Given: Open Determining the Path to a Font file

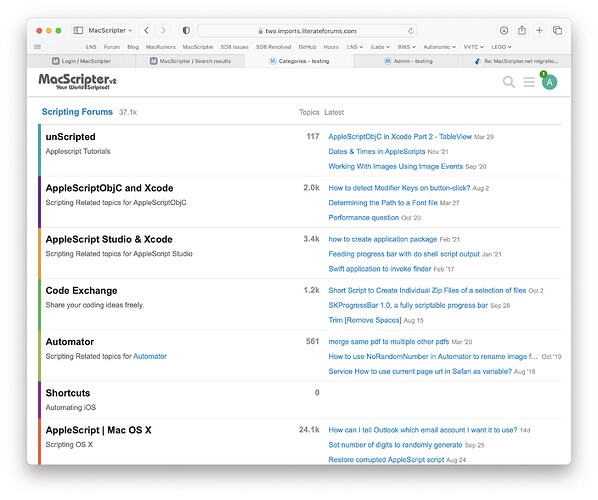Looking at the screenshot, I should tap(383, 203).
